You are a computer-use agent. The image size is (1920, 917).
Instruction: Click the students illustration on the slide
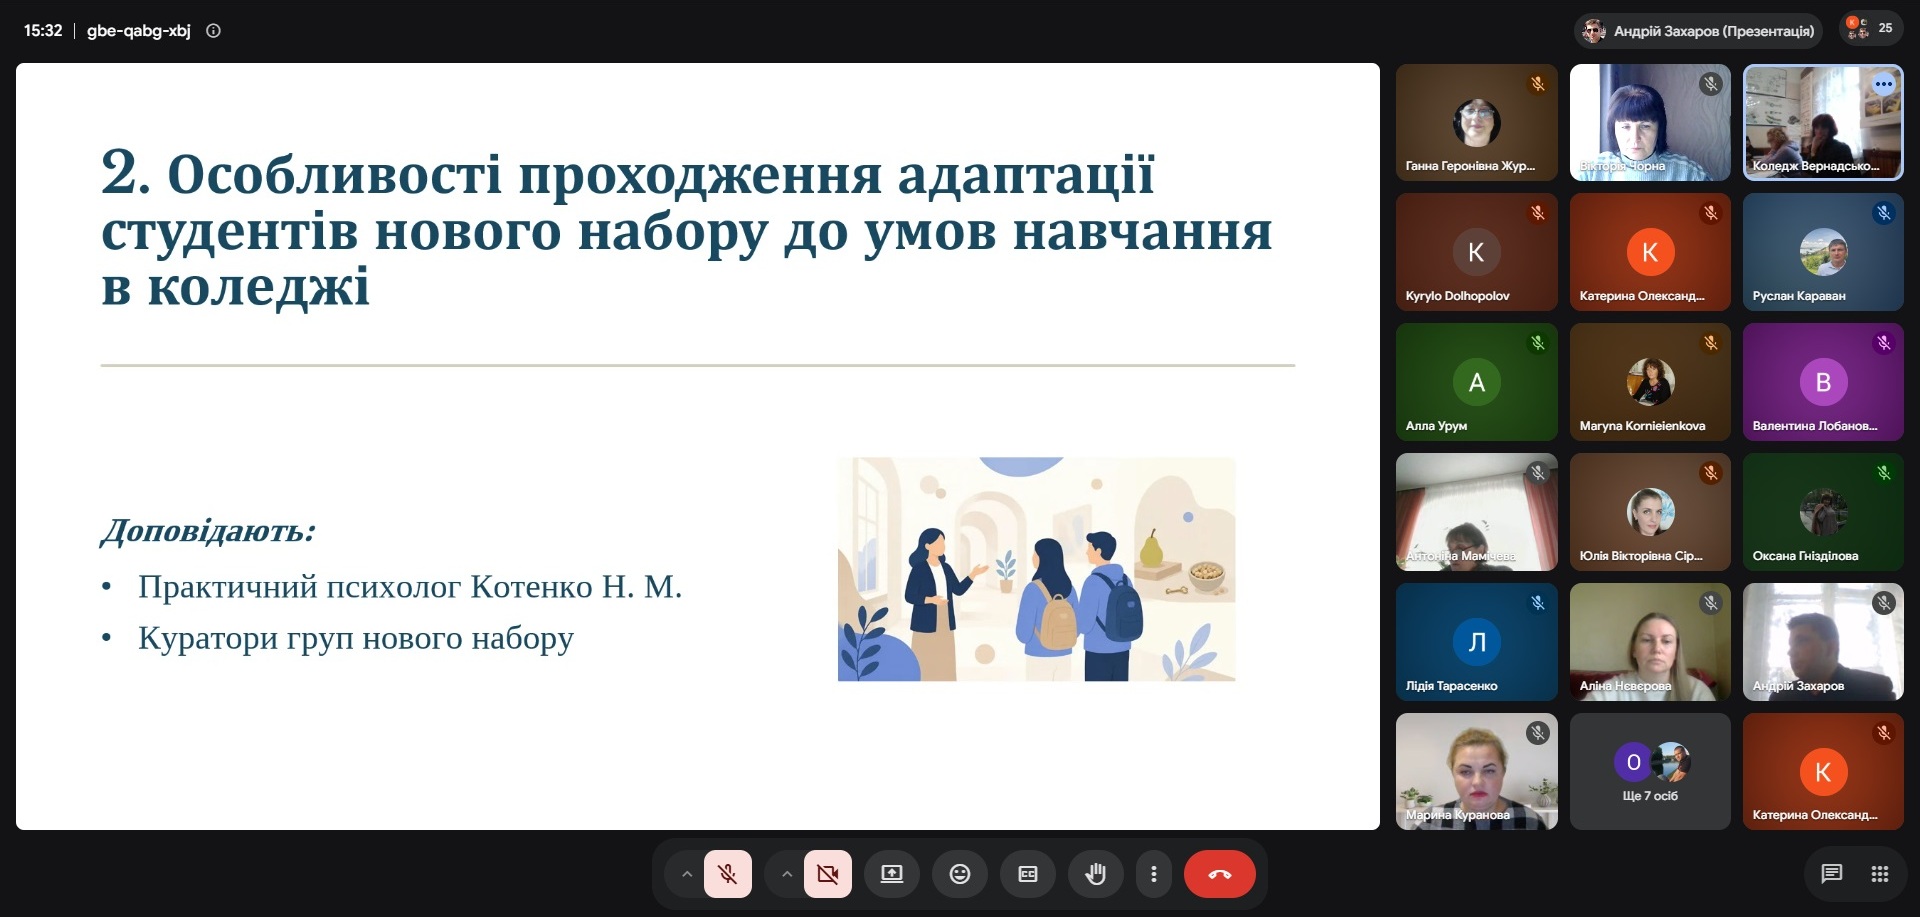[1037, 569]
